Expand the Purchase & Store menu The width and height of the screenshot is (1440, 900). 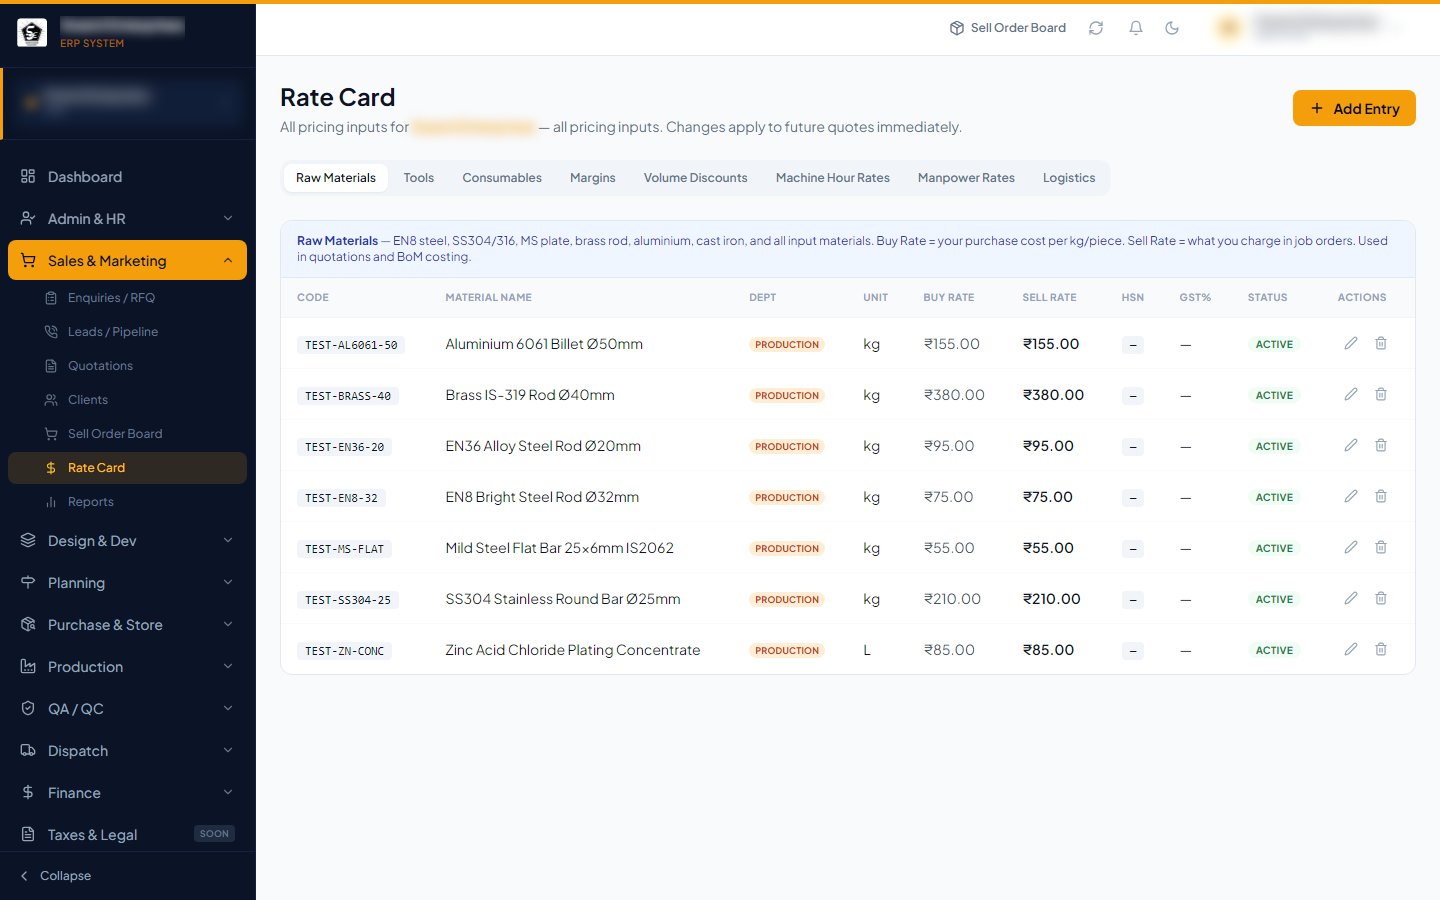[x=127, y=625]
